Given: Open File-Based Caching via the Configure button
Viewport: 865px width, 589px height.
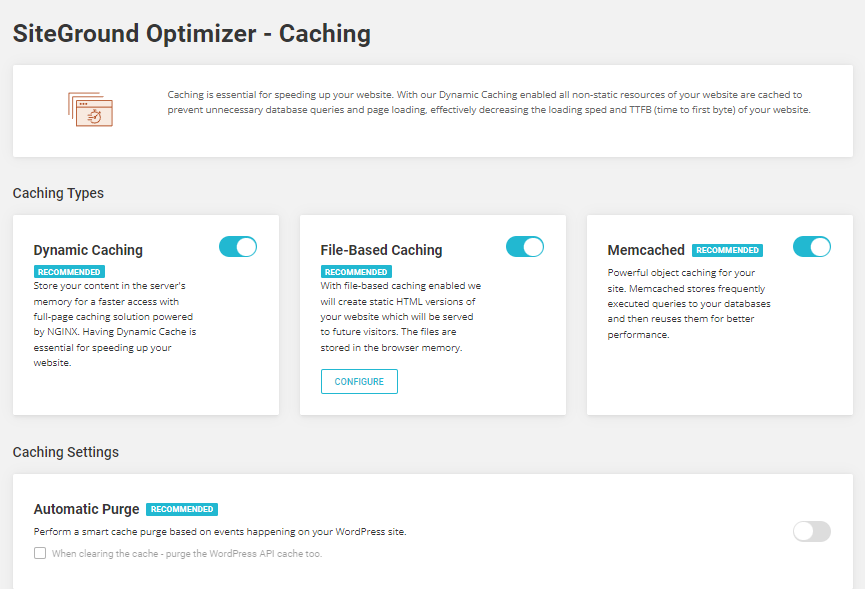Looking at the screenshot, I should click(x=359, y=382).
